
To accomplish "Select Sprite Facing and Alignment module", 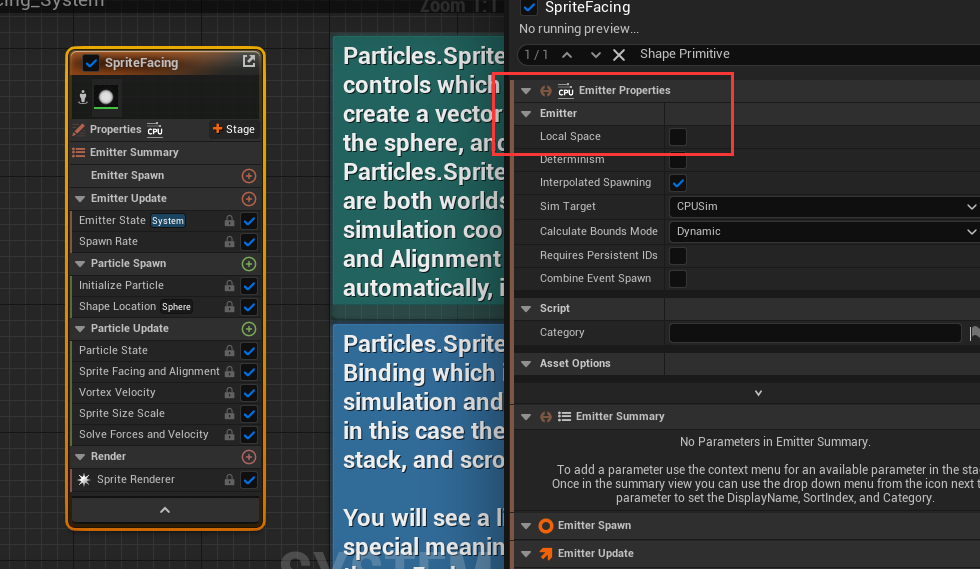I will pyautogui.click(x=149, y=372).
